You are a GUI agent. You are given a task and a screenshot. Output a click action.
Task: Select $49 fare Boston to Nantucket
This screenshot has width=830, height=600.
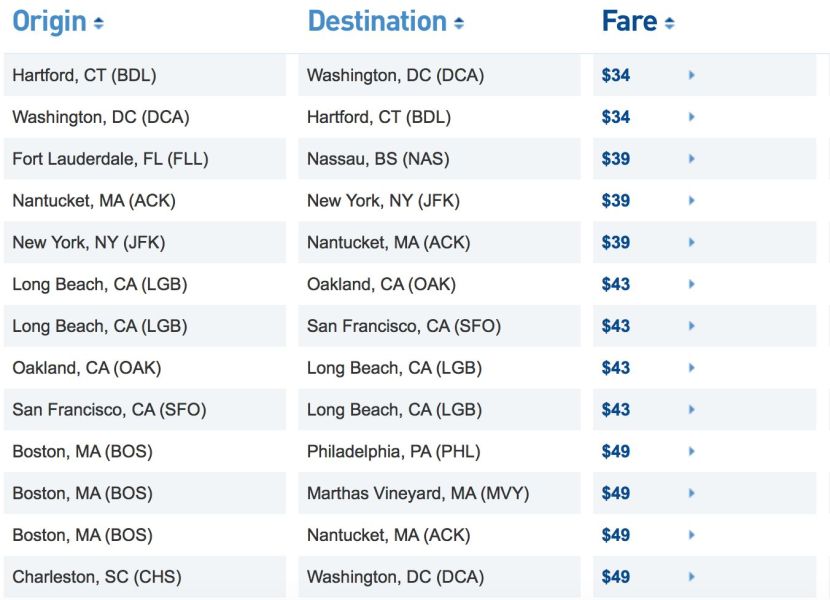point(616,535)
